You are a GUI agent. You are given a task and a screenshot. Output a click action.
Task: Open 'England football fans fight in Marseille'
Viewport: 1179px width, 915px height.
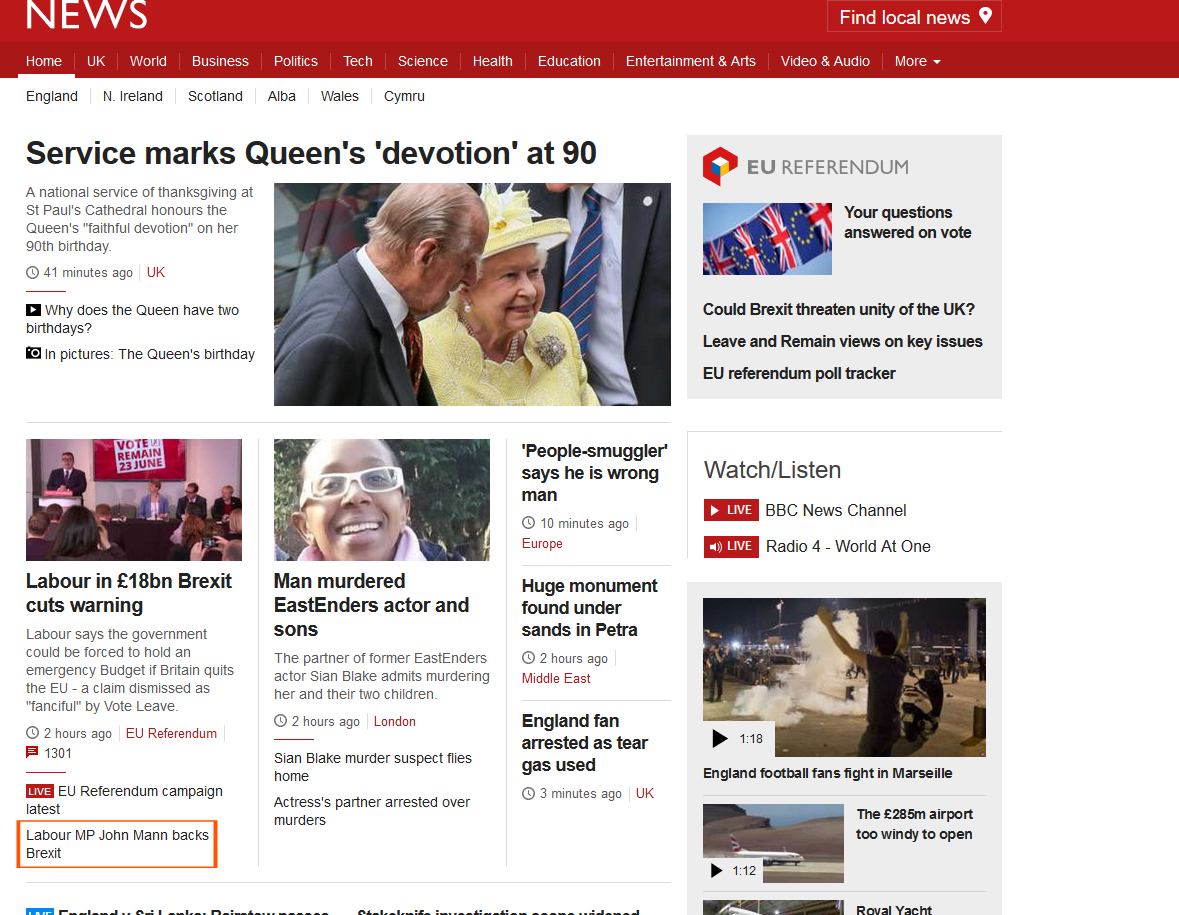point(828,773)
